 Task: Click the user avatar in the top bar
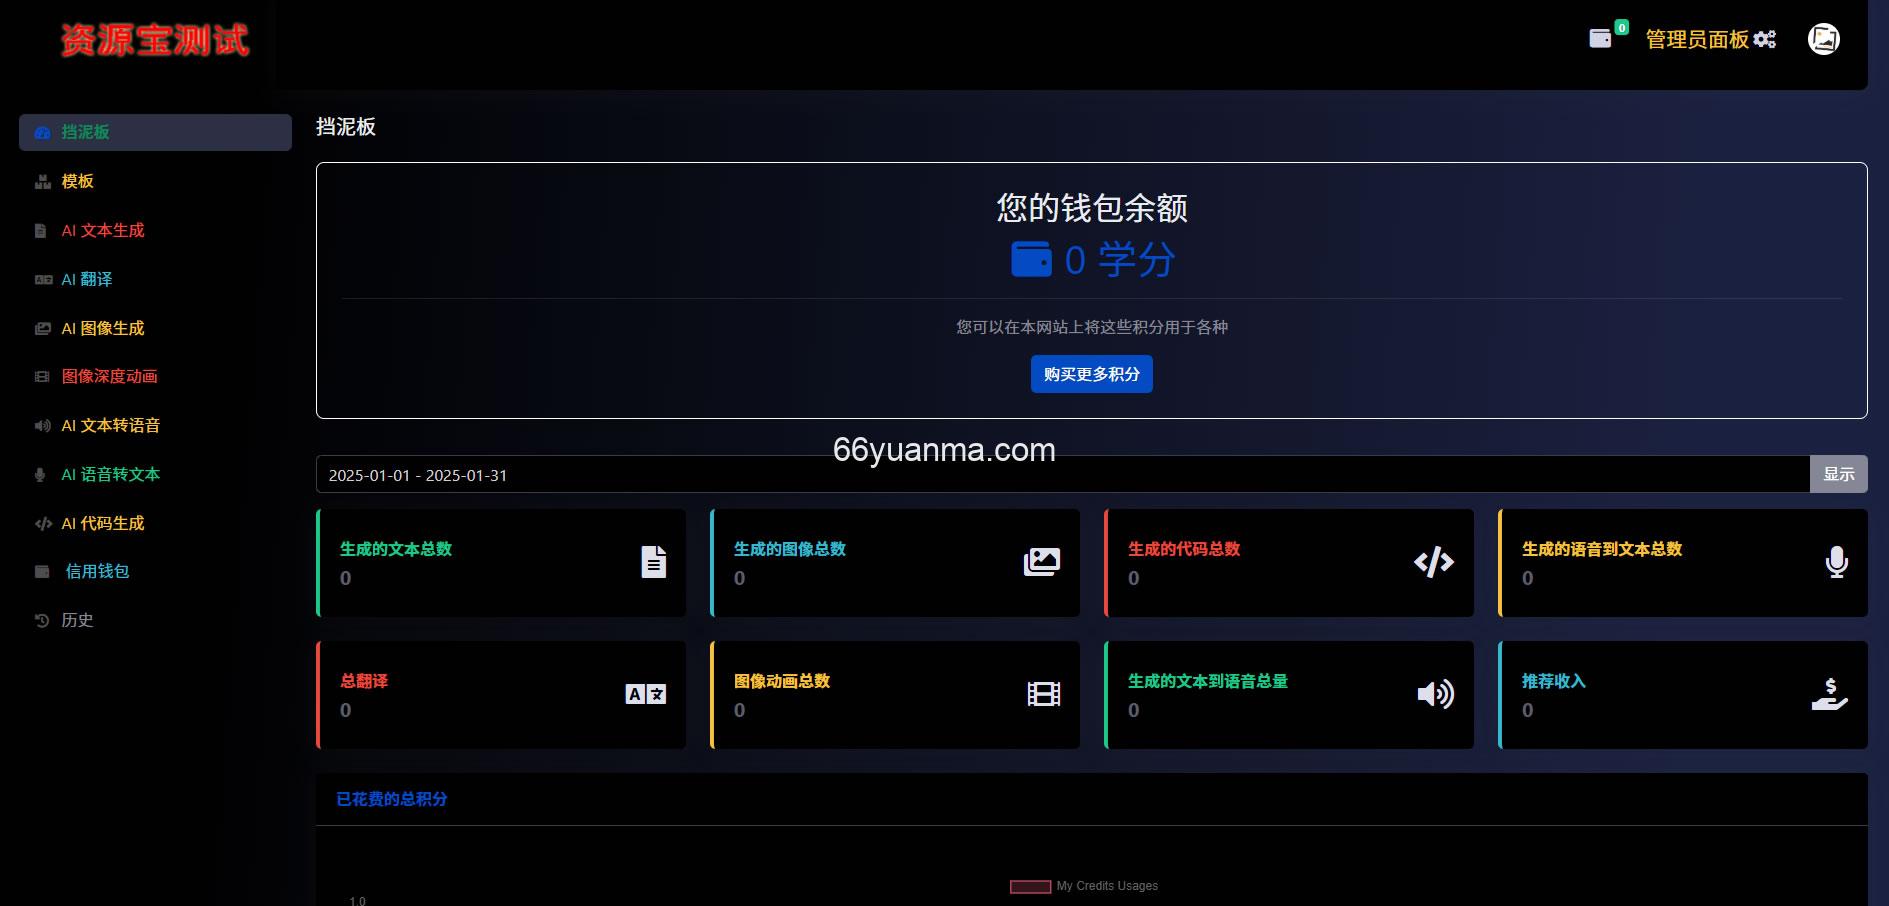[1823, 38]
